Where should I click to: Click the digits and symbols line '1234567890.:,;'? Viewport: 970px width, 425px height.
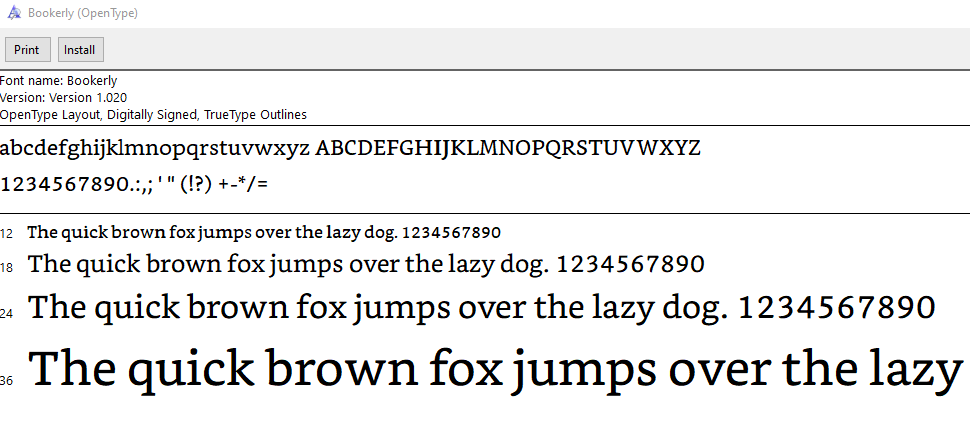point(134,183)
